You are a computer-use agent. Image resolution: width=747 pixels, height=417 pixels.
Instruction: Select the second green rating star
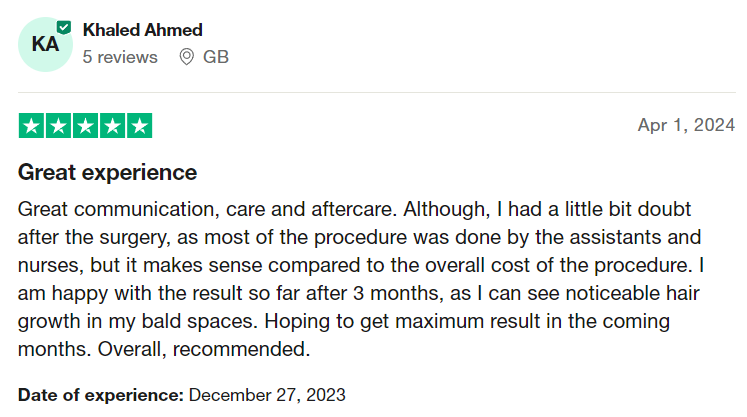58,126
